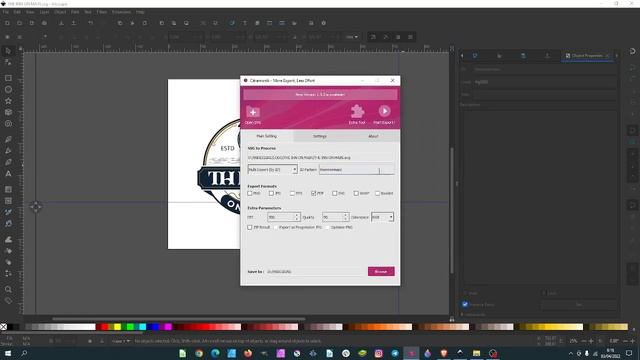Screen dimensions: 640x360
Task: Select the Star and polygon tool
Action: pyautogui.click(x=8, y=101)
